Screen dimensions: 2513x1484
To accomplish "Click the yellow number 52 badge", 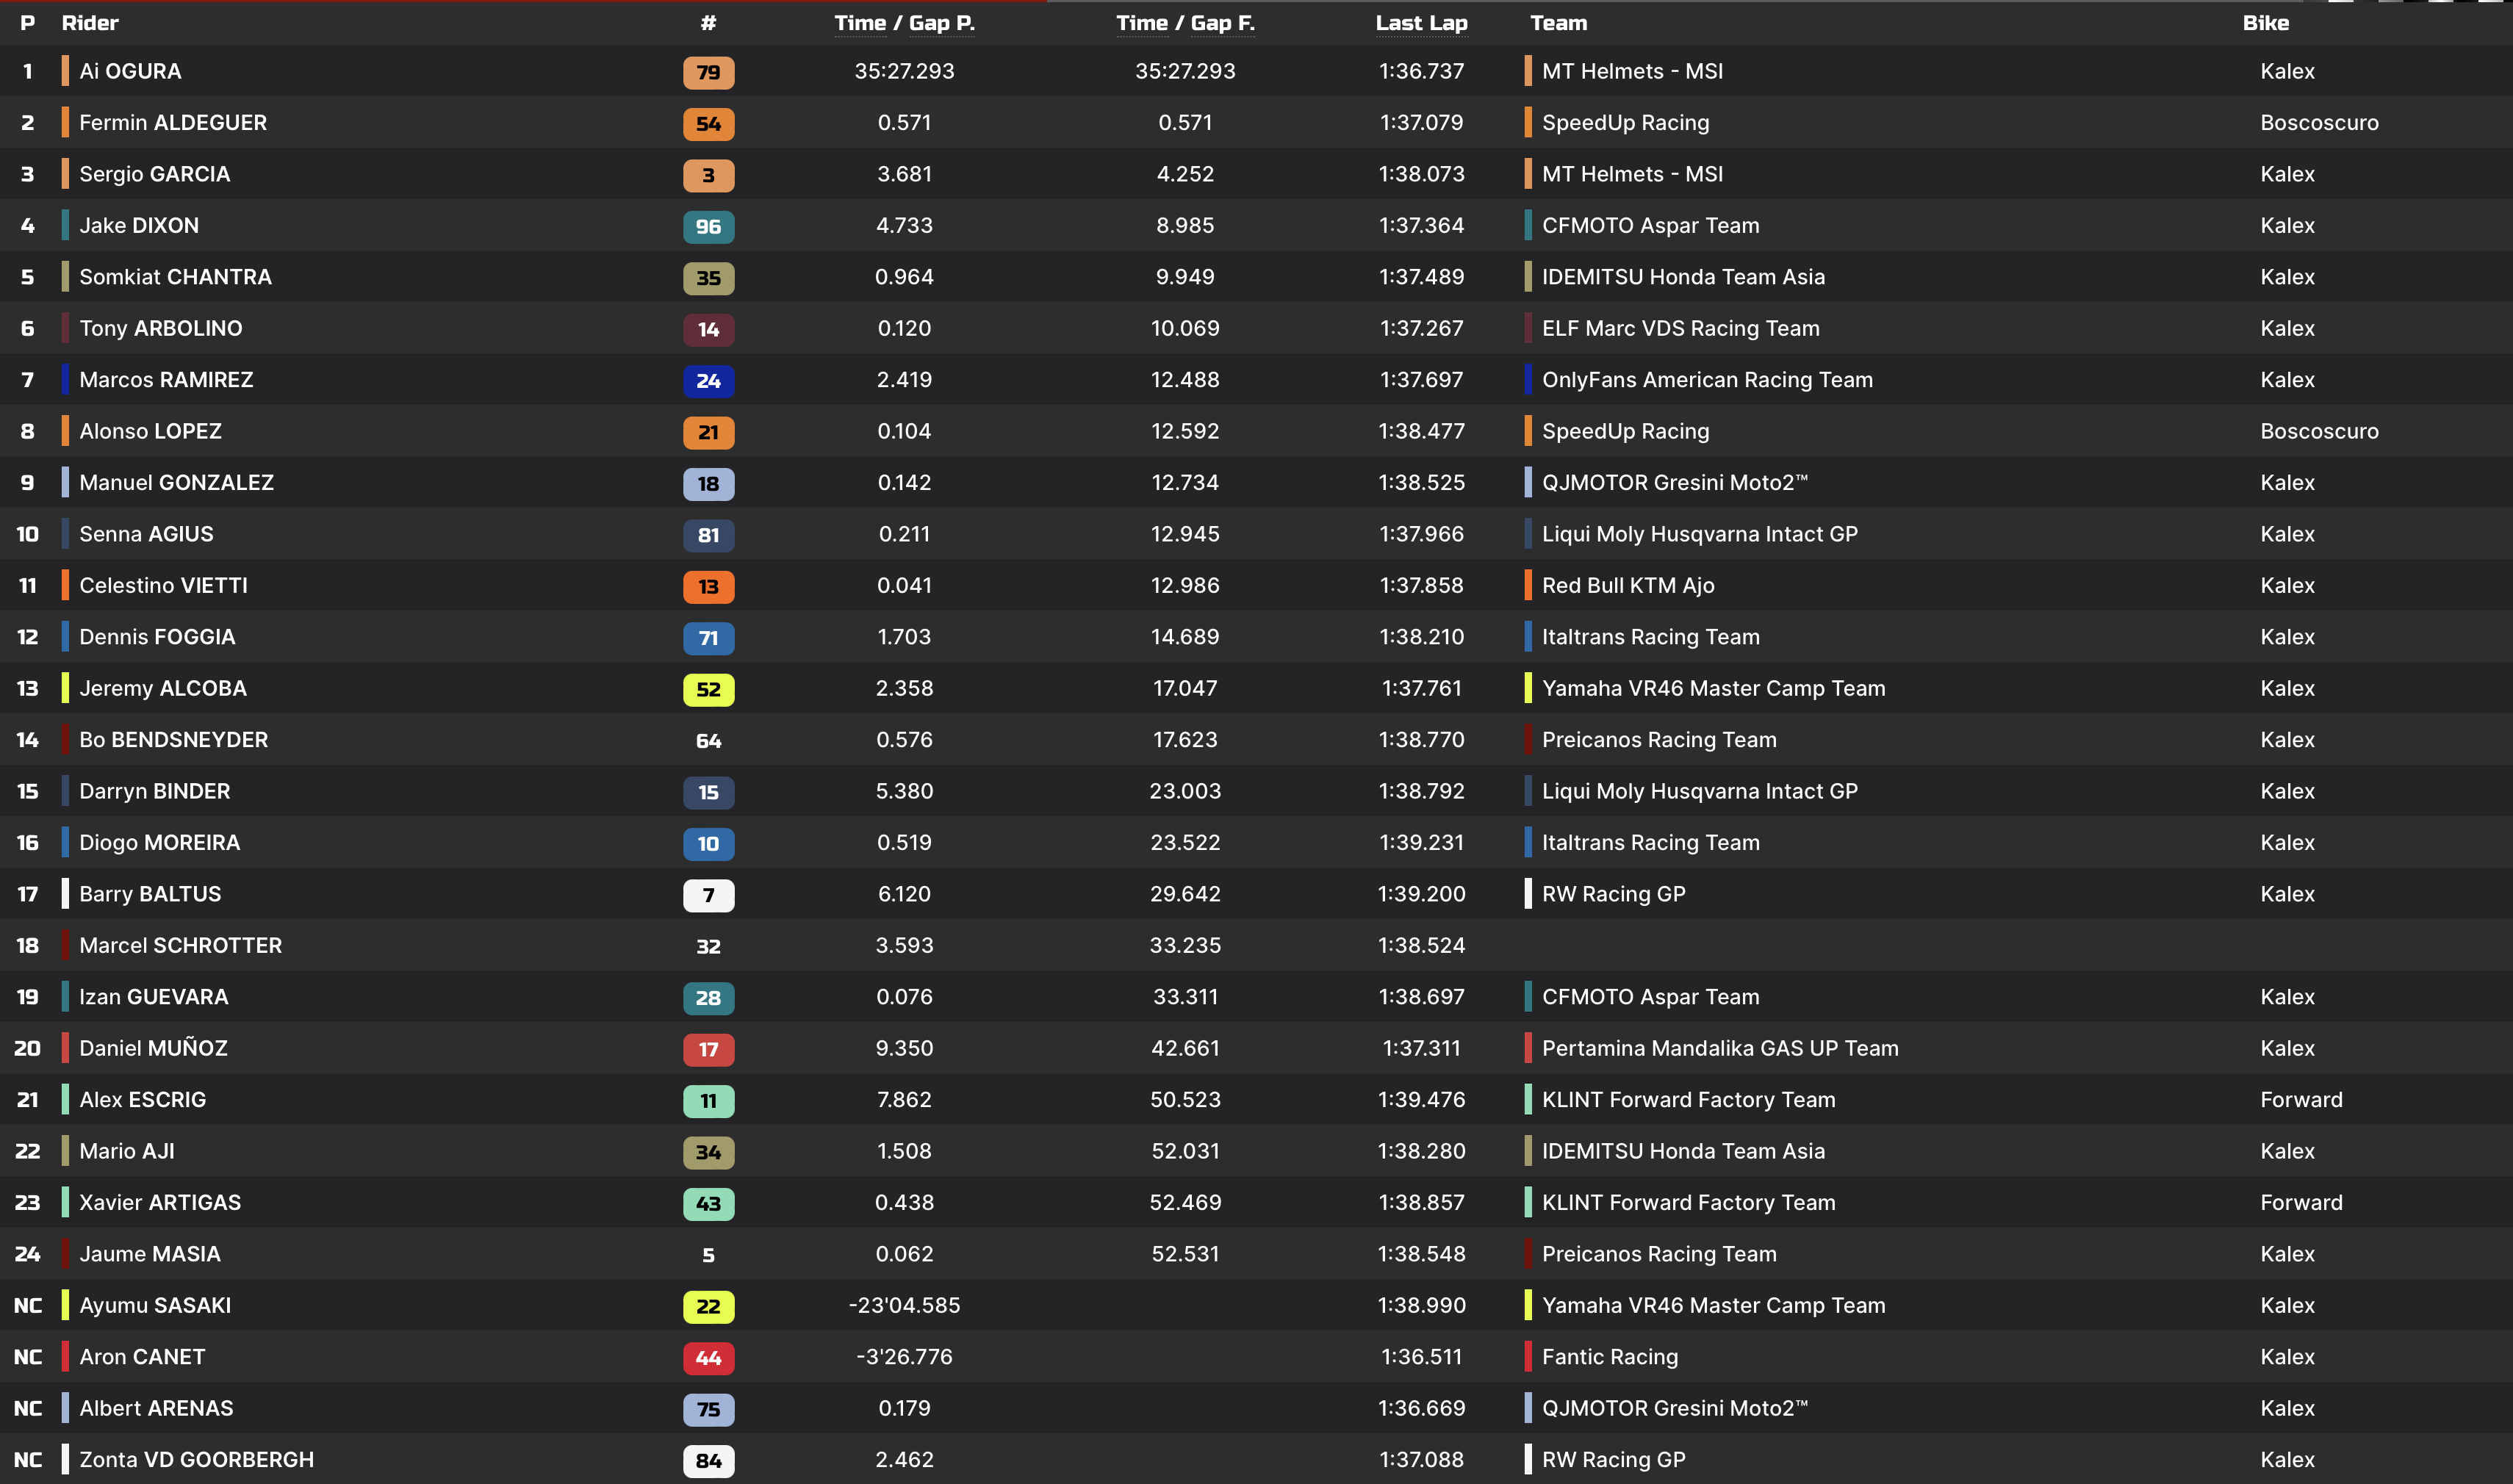I will pos(708,689).
